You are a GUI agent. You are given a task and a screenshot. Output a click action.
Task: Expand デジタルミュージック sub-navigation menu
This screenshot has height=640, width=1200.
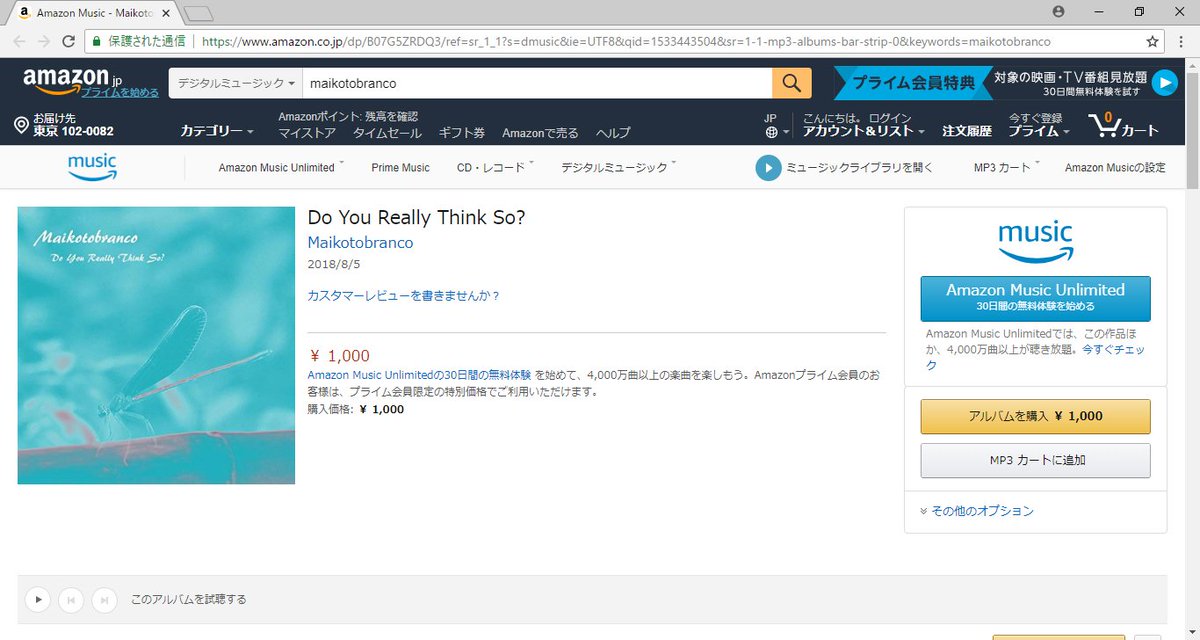pyautogui.click(x=618, y=168)
